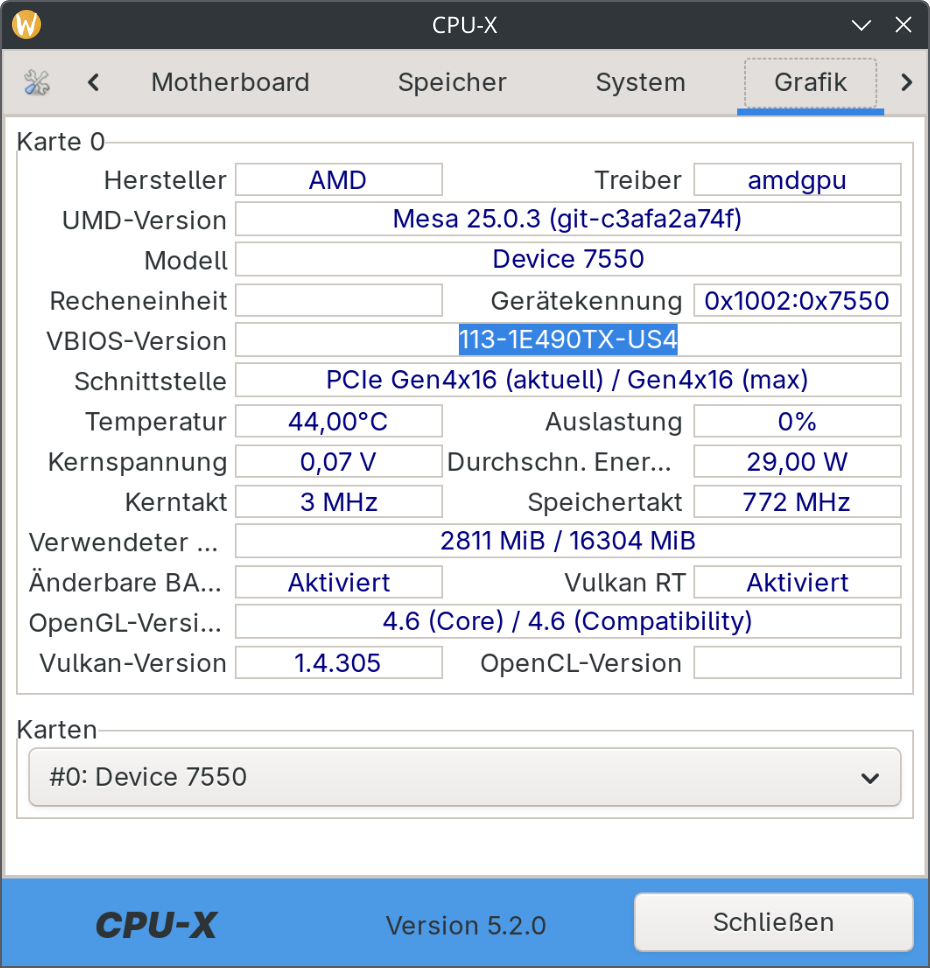The width and height of the screenshot is (930, 968).
Task: Click the 'Gerätekennung' label
Action: pyautogui.click(x=587, y=301)
